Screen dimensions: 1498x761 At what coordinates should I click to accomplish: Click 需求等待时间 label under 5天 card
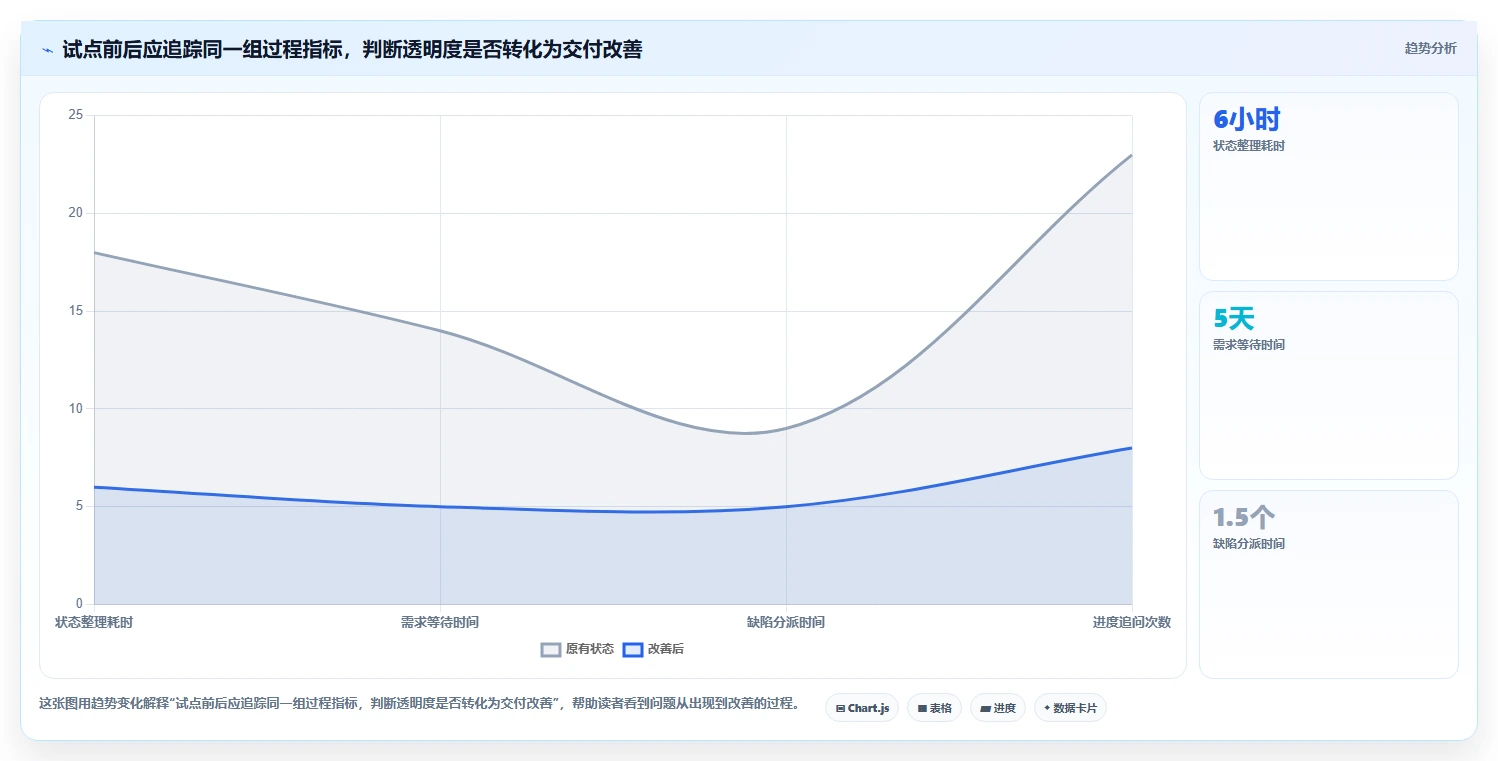1248,345
